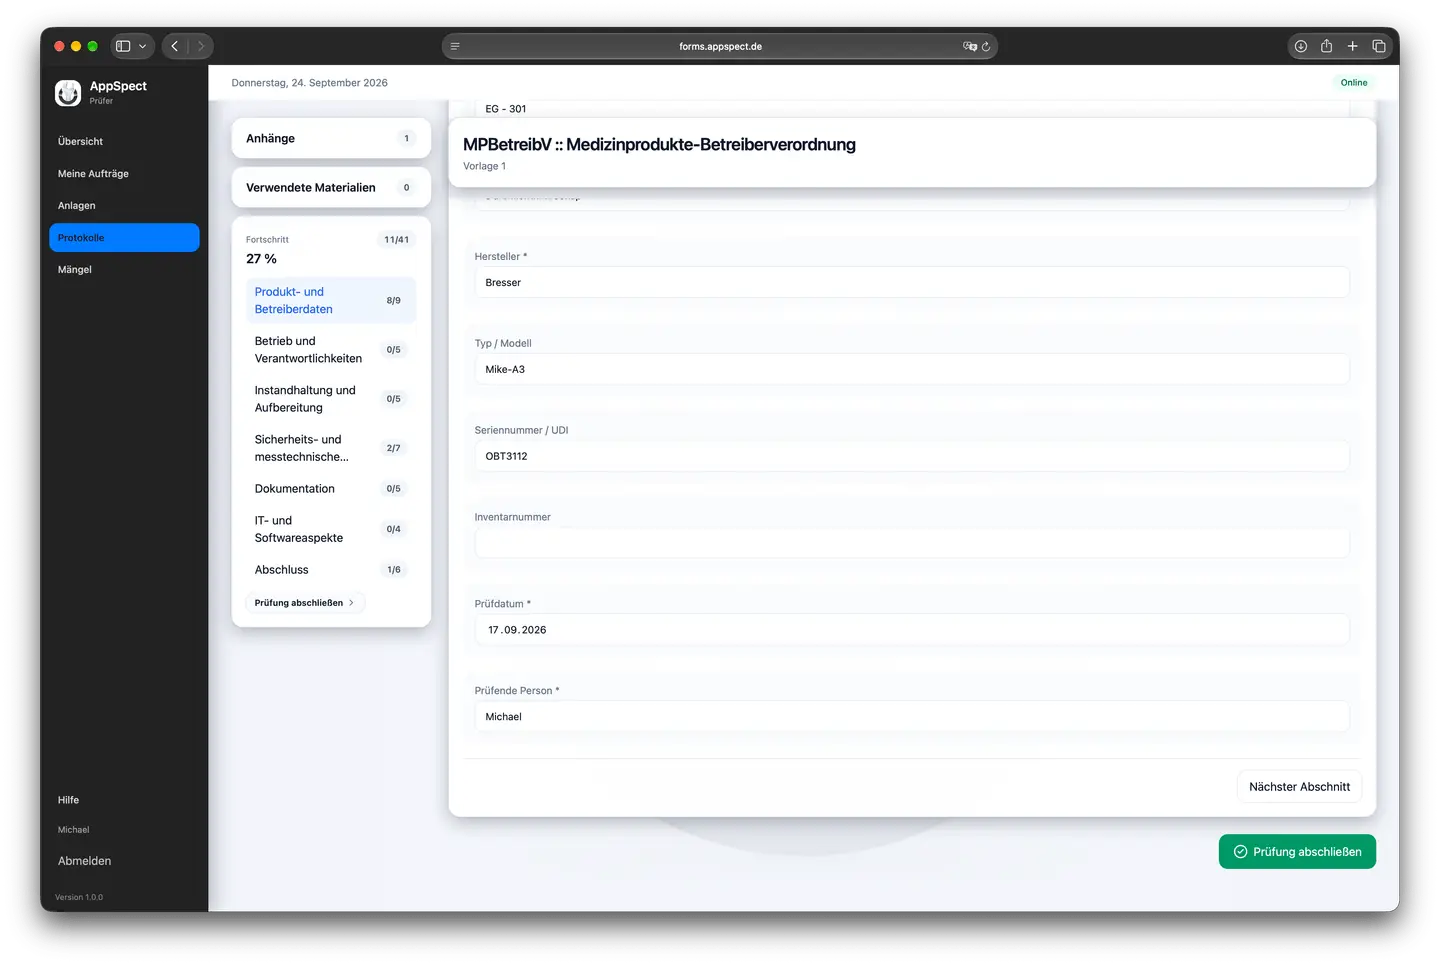
Task: Click the Nächster Abschnitt button
Action: (x=1299, y=787)
